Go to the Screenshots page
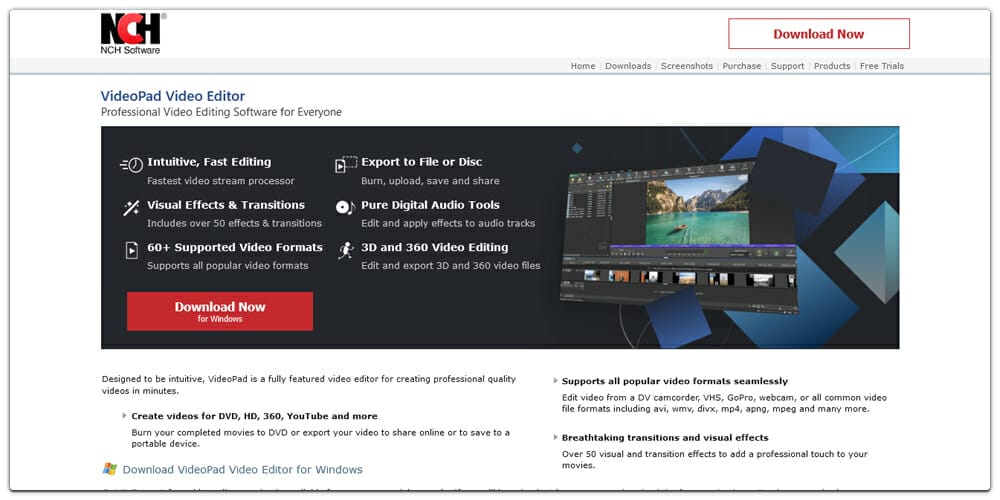Screen dimensions: 1000x500 687,66
